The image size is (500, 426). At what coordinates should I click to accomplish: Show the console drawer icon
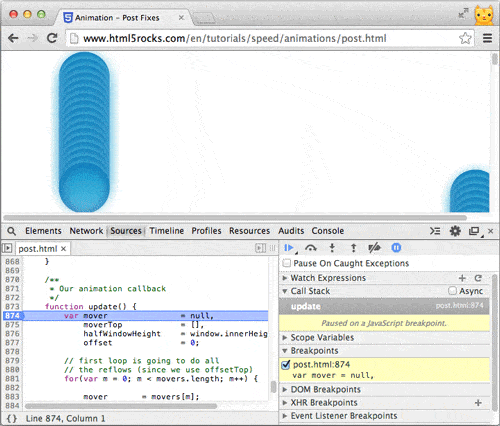coord(435,231)
